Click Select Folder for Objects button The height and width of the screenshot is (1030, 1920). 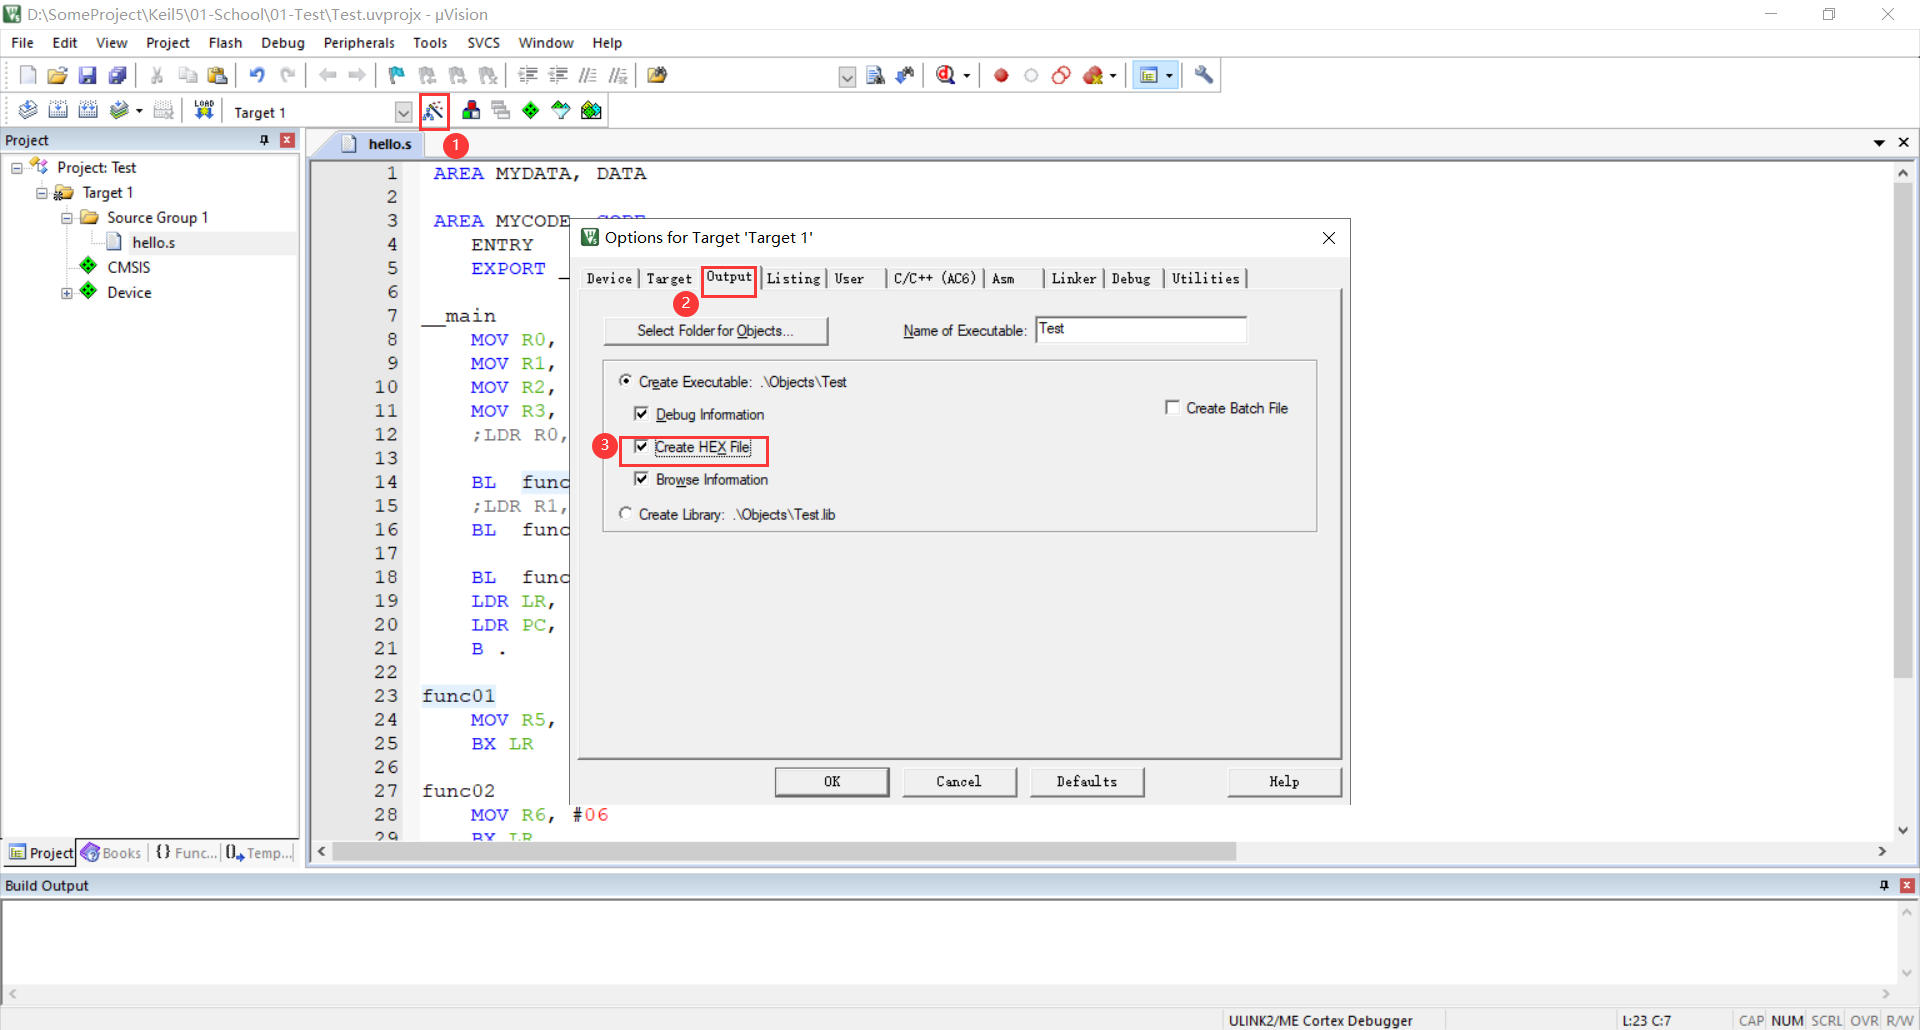[715, 331]
